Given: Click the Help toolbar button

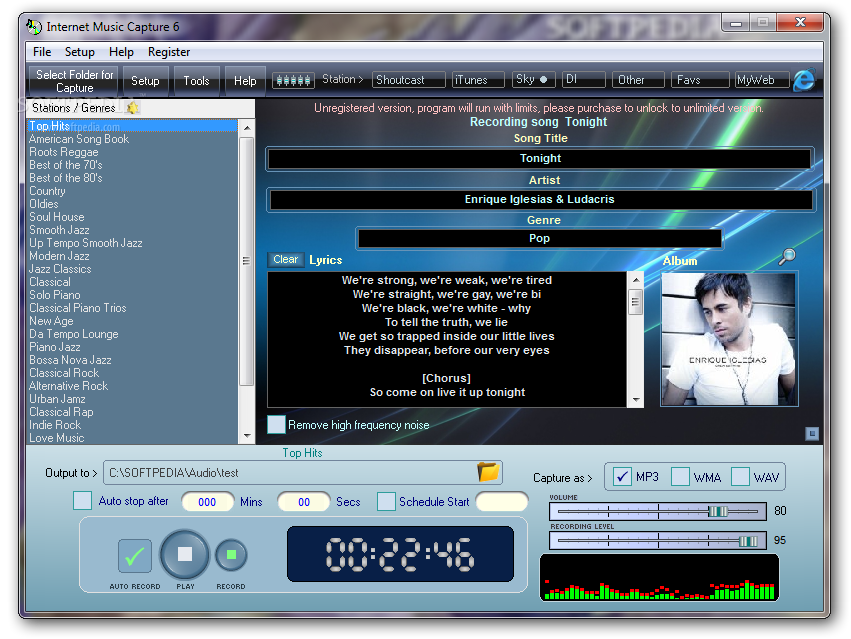Looking at the screenshot, I should [245, 81].
